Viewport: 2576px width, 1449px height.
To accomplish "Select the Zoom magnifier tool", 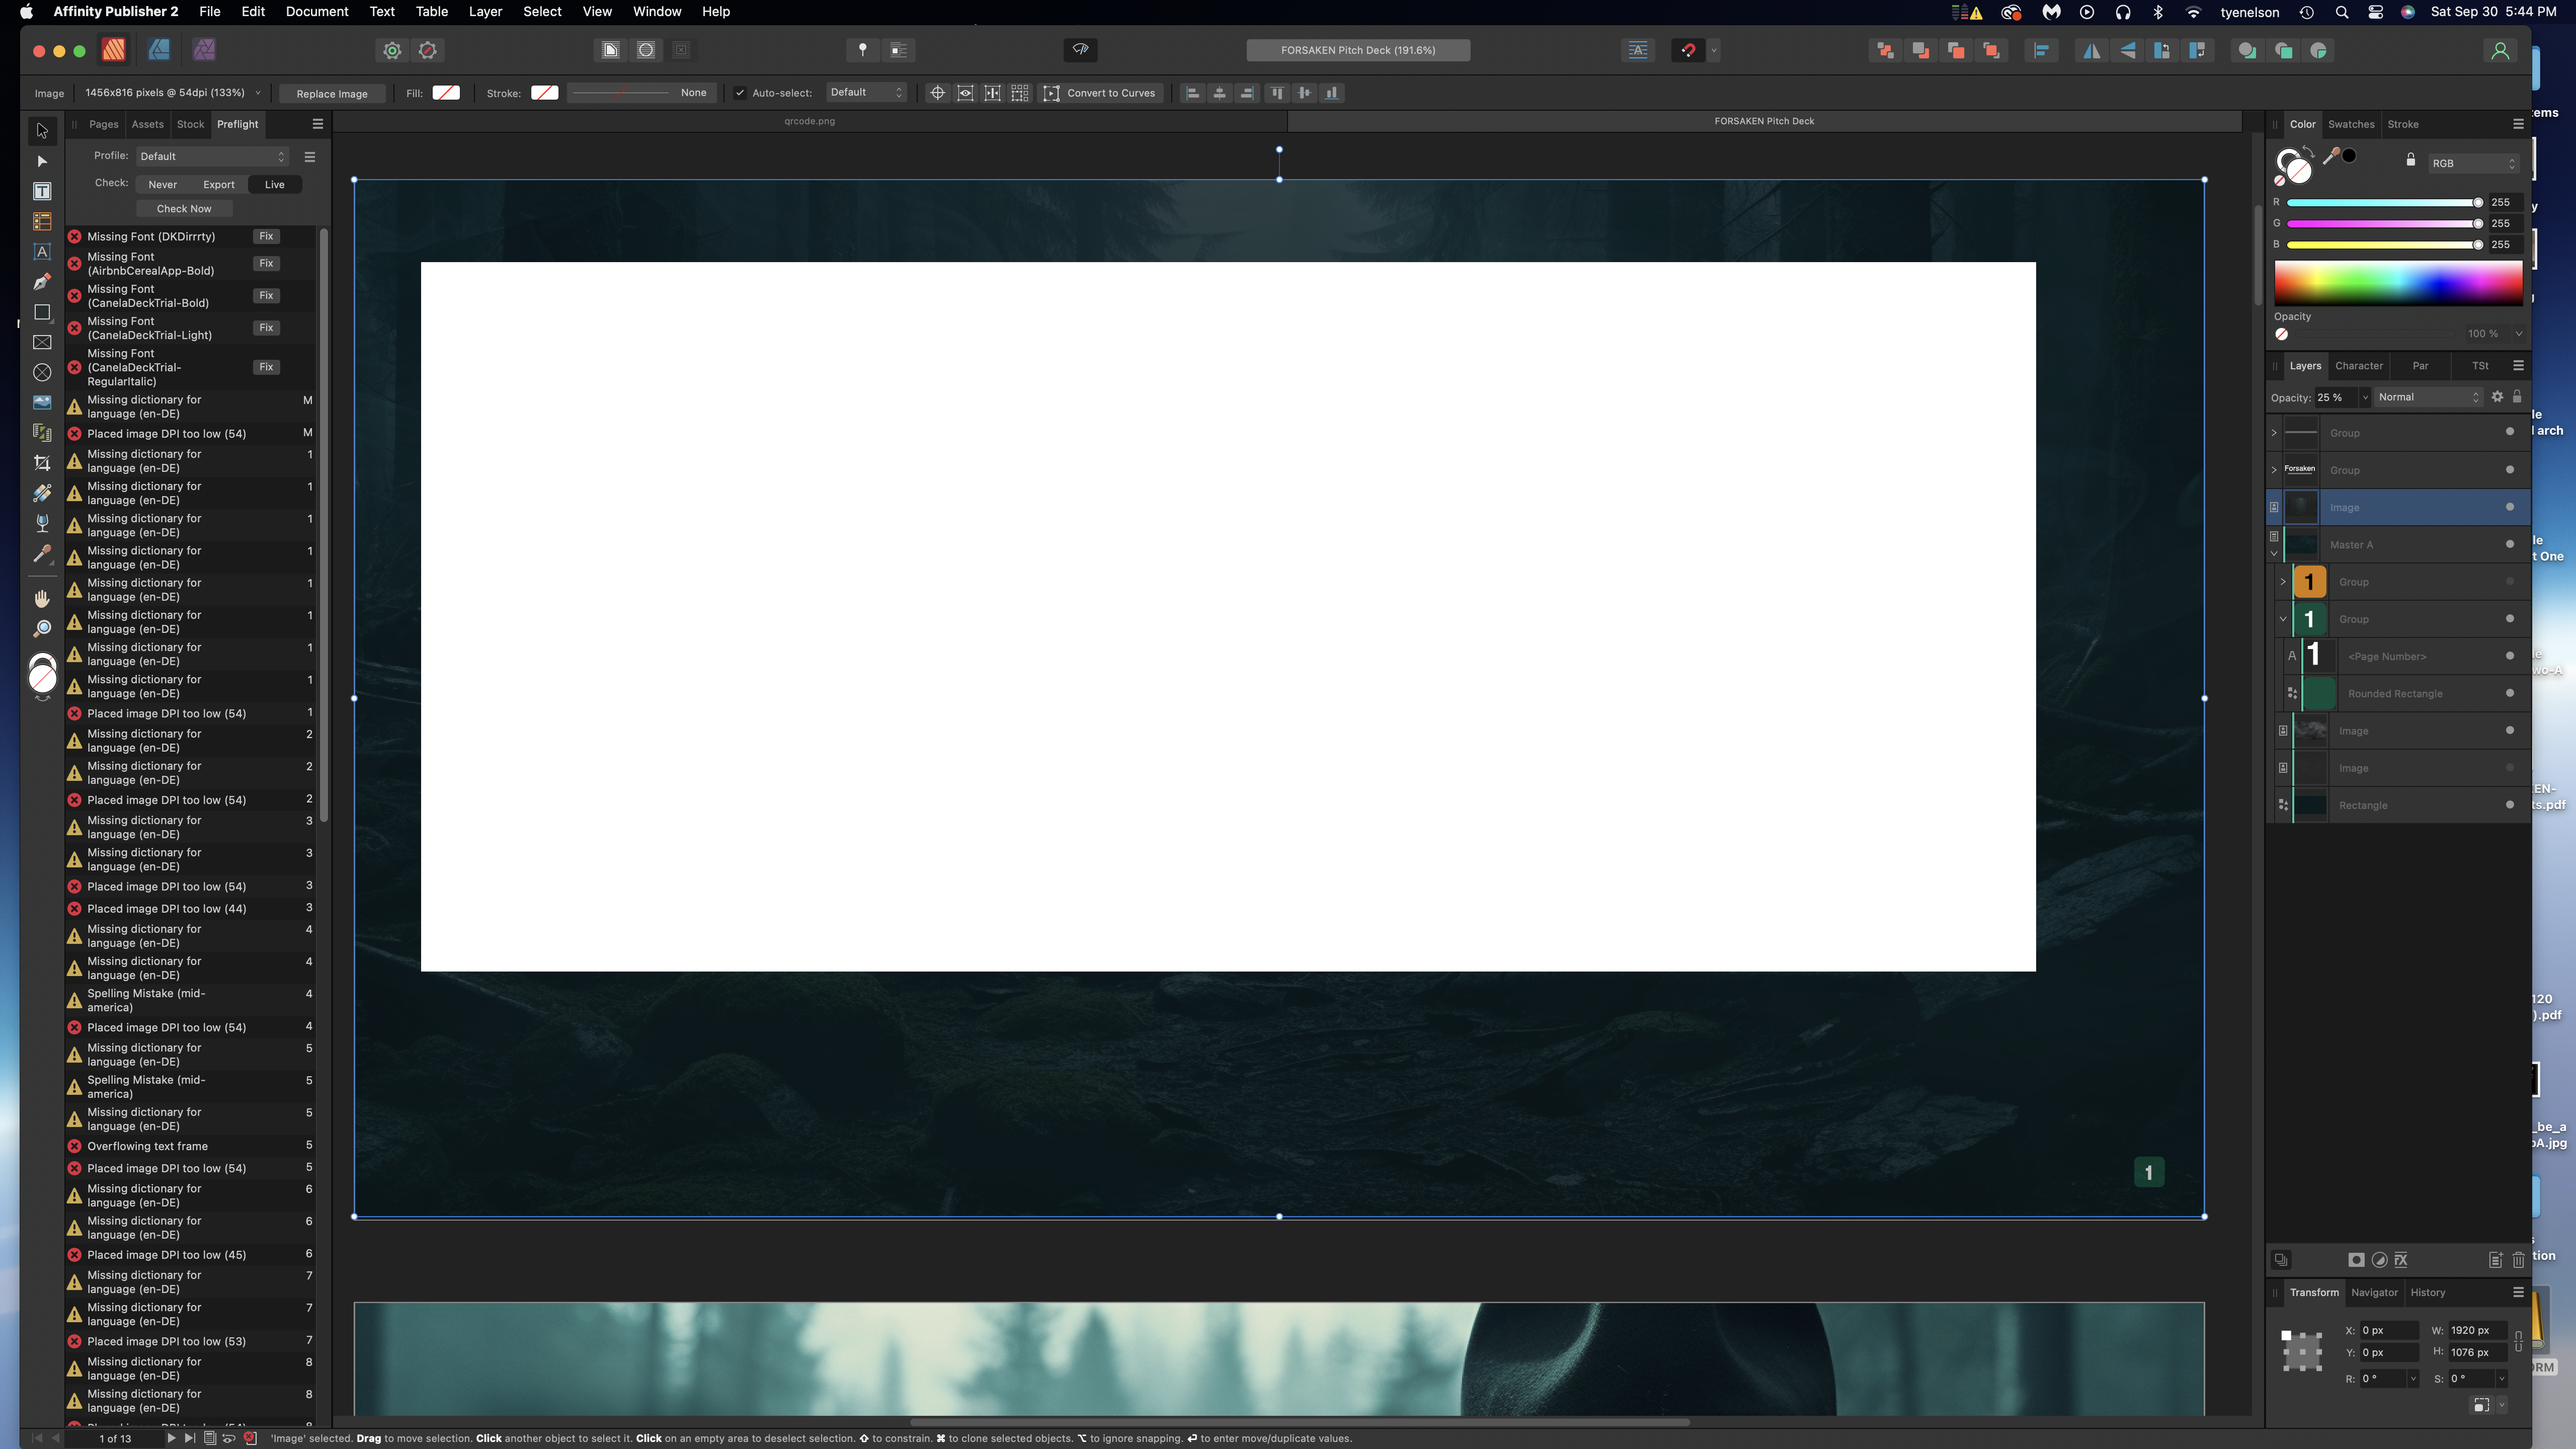I will pyautogui.click(x=42, y=628).
